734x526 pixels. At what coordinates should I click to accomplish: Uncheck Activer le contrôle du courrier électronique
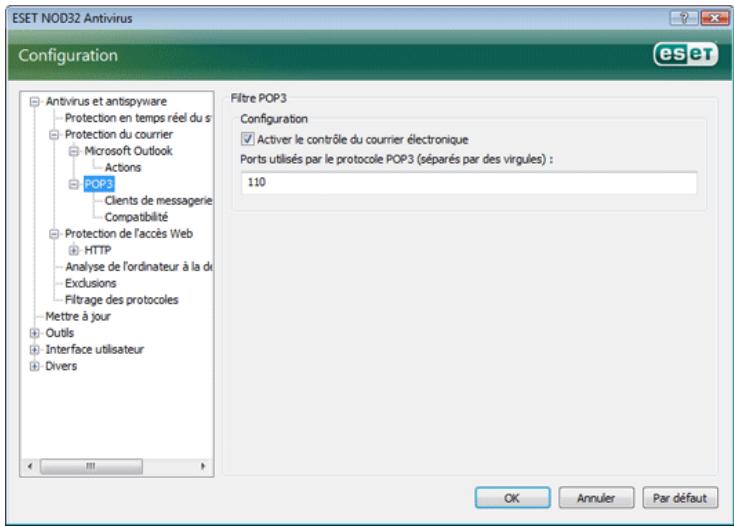pyautogui.click(x=247, y=139)
